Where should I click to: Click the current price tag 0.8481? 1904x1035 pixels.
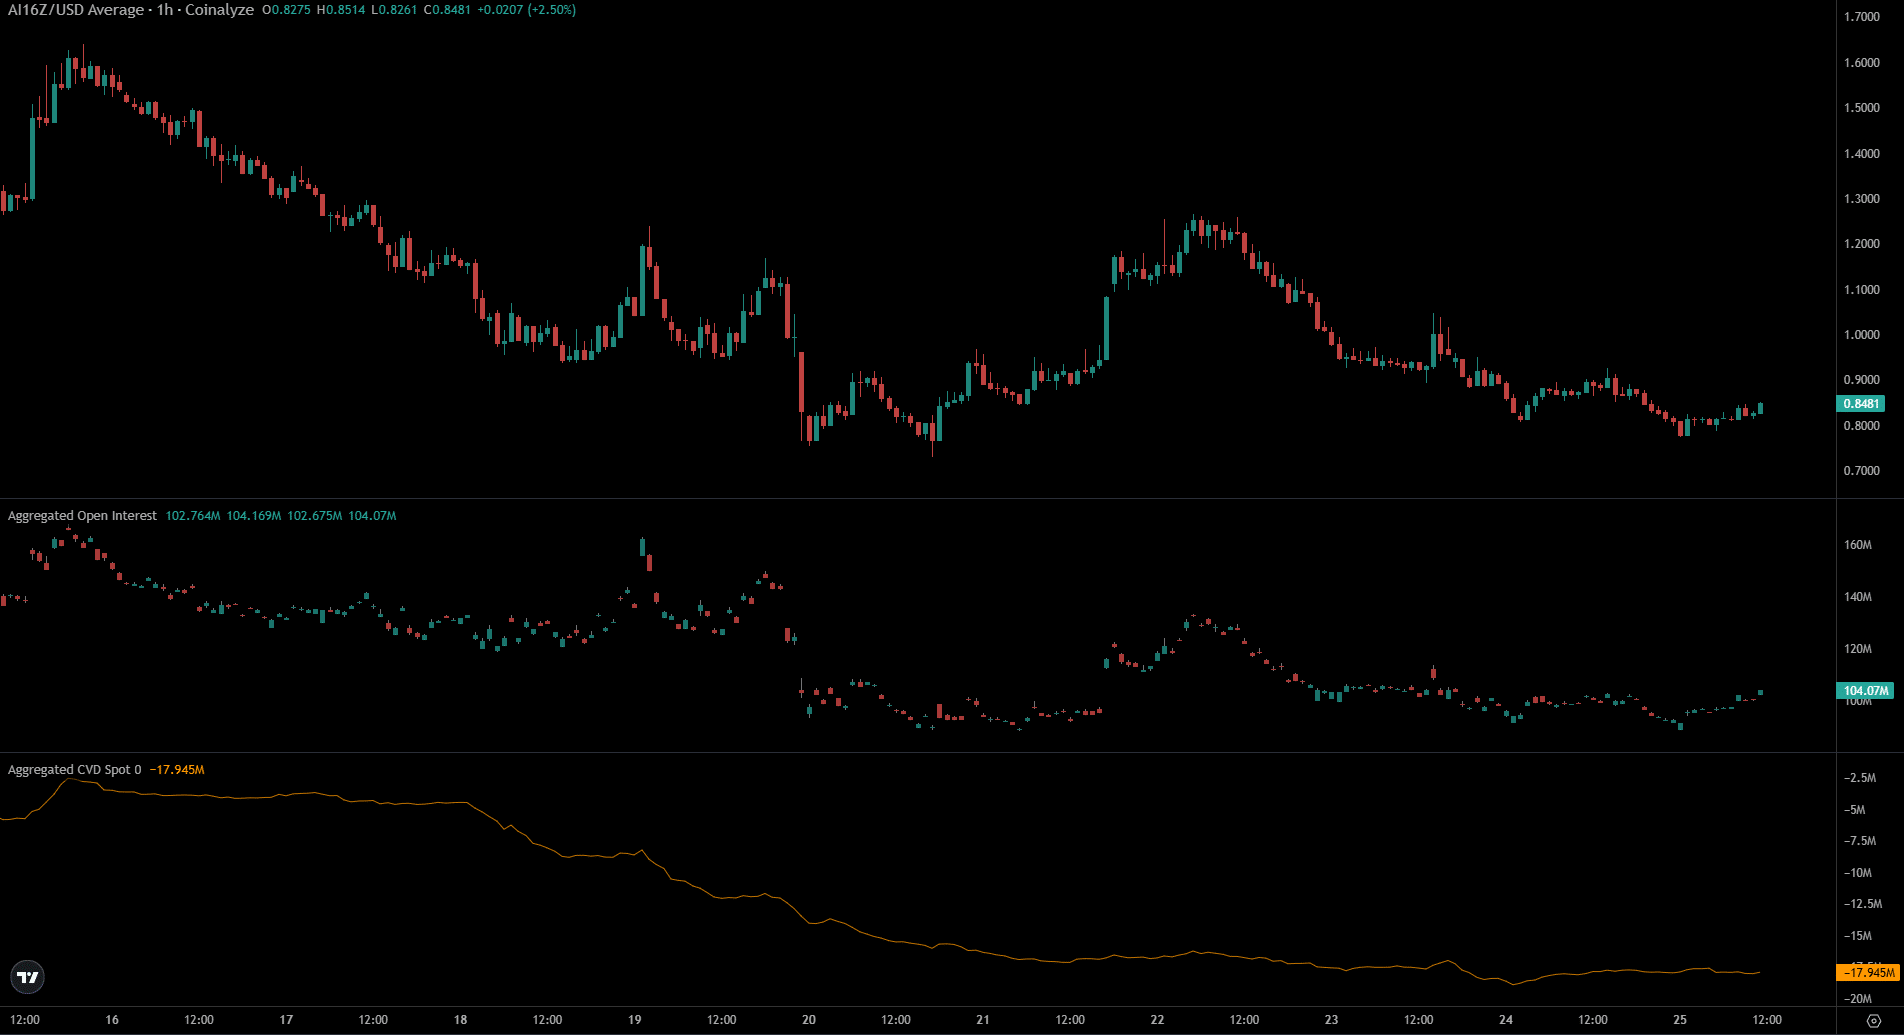[x=1861, y=404]
